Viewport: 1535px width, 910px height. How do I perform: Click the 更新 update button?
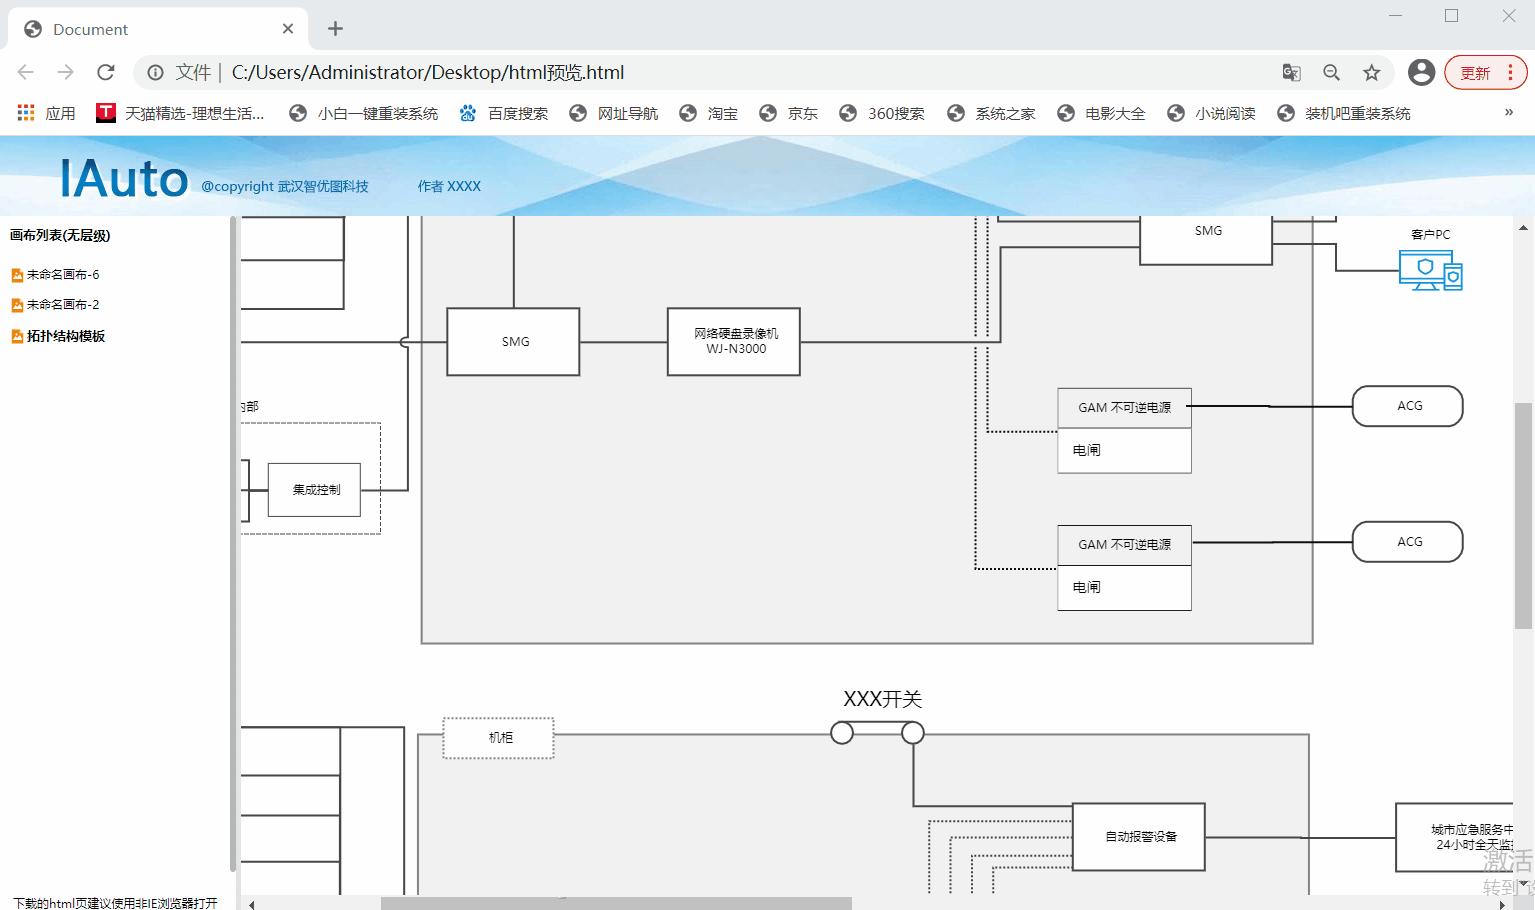coord(1485,72)
